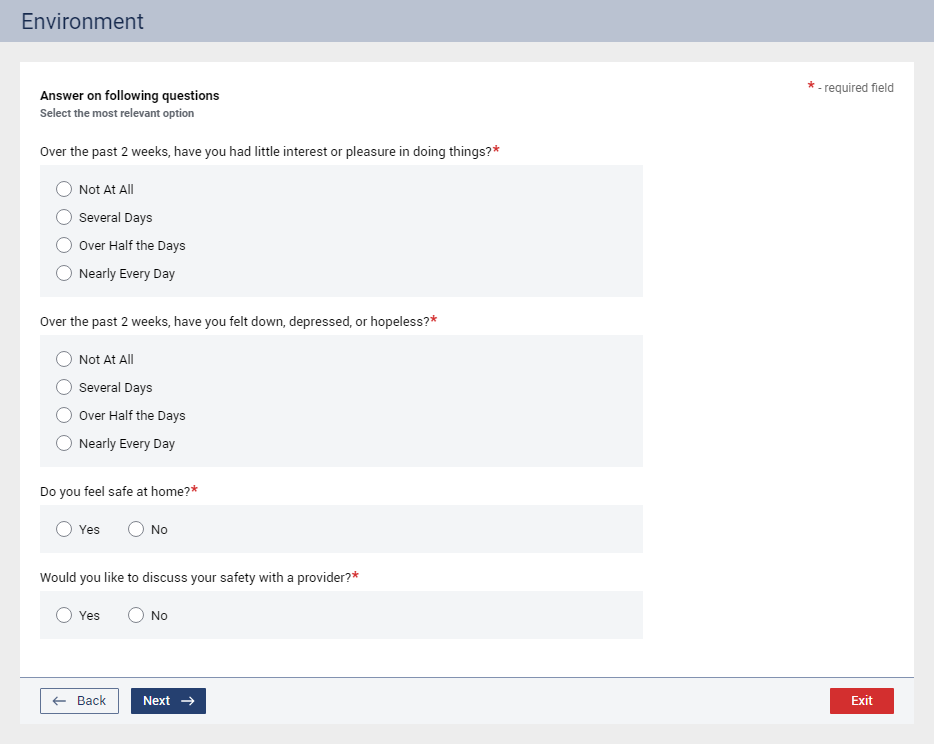This screenshot has width=934, height=744.
Task: Select 'Not At All' for little interest question
Action: pos(64,189)
